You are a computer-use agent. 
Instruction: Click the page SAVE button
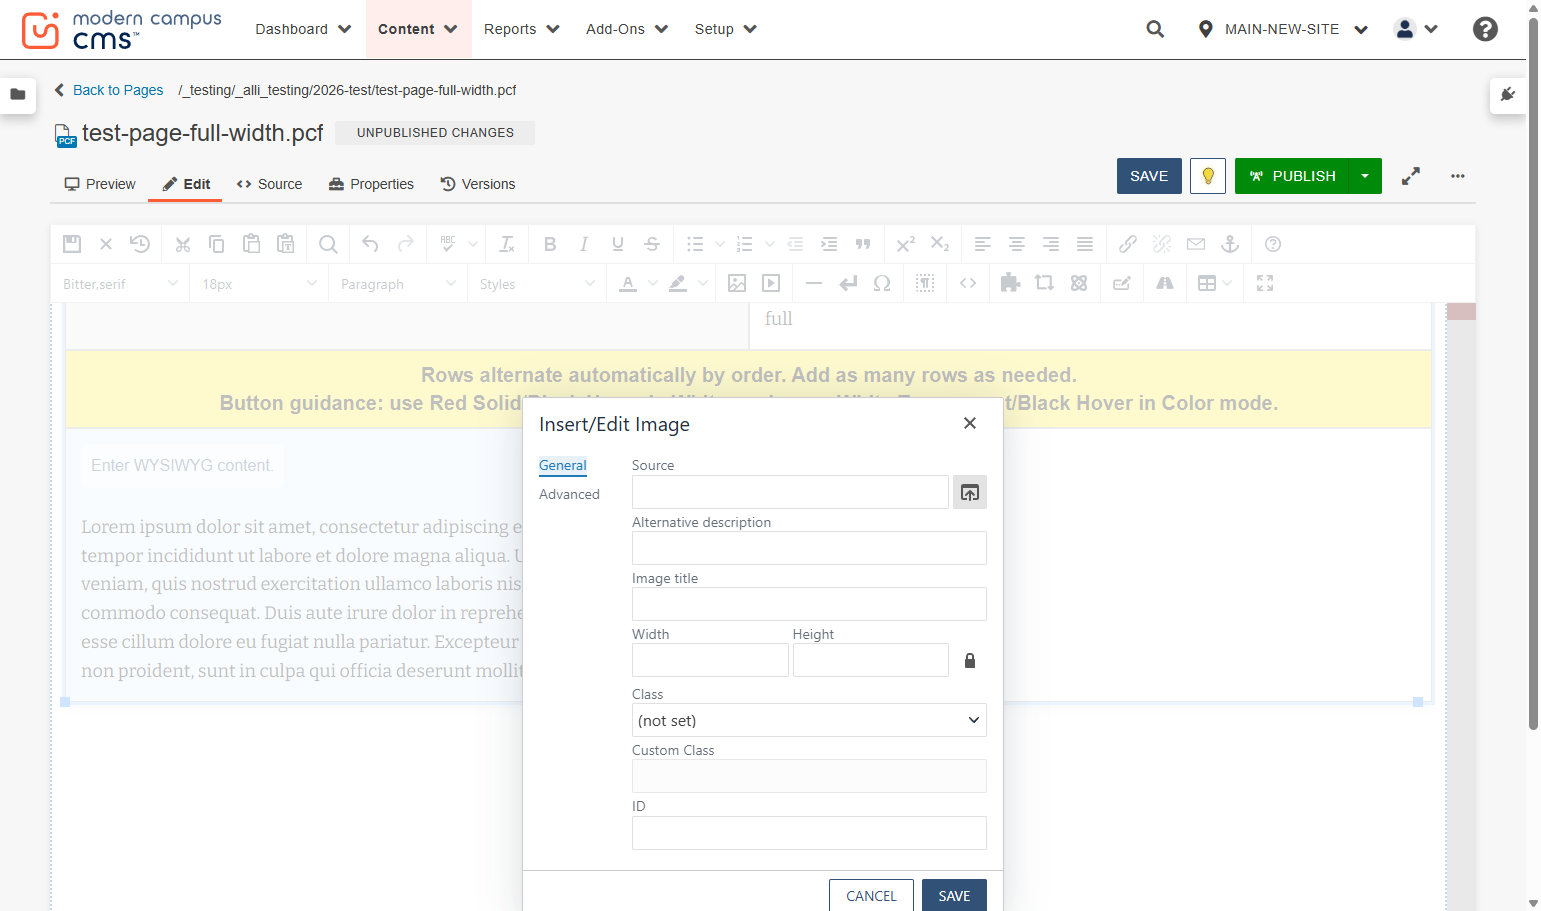[x=1149, y=176]
